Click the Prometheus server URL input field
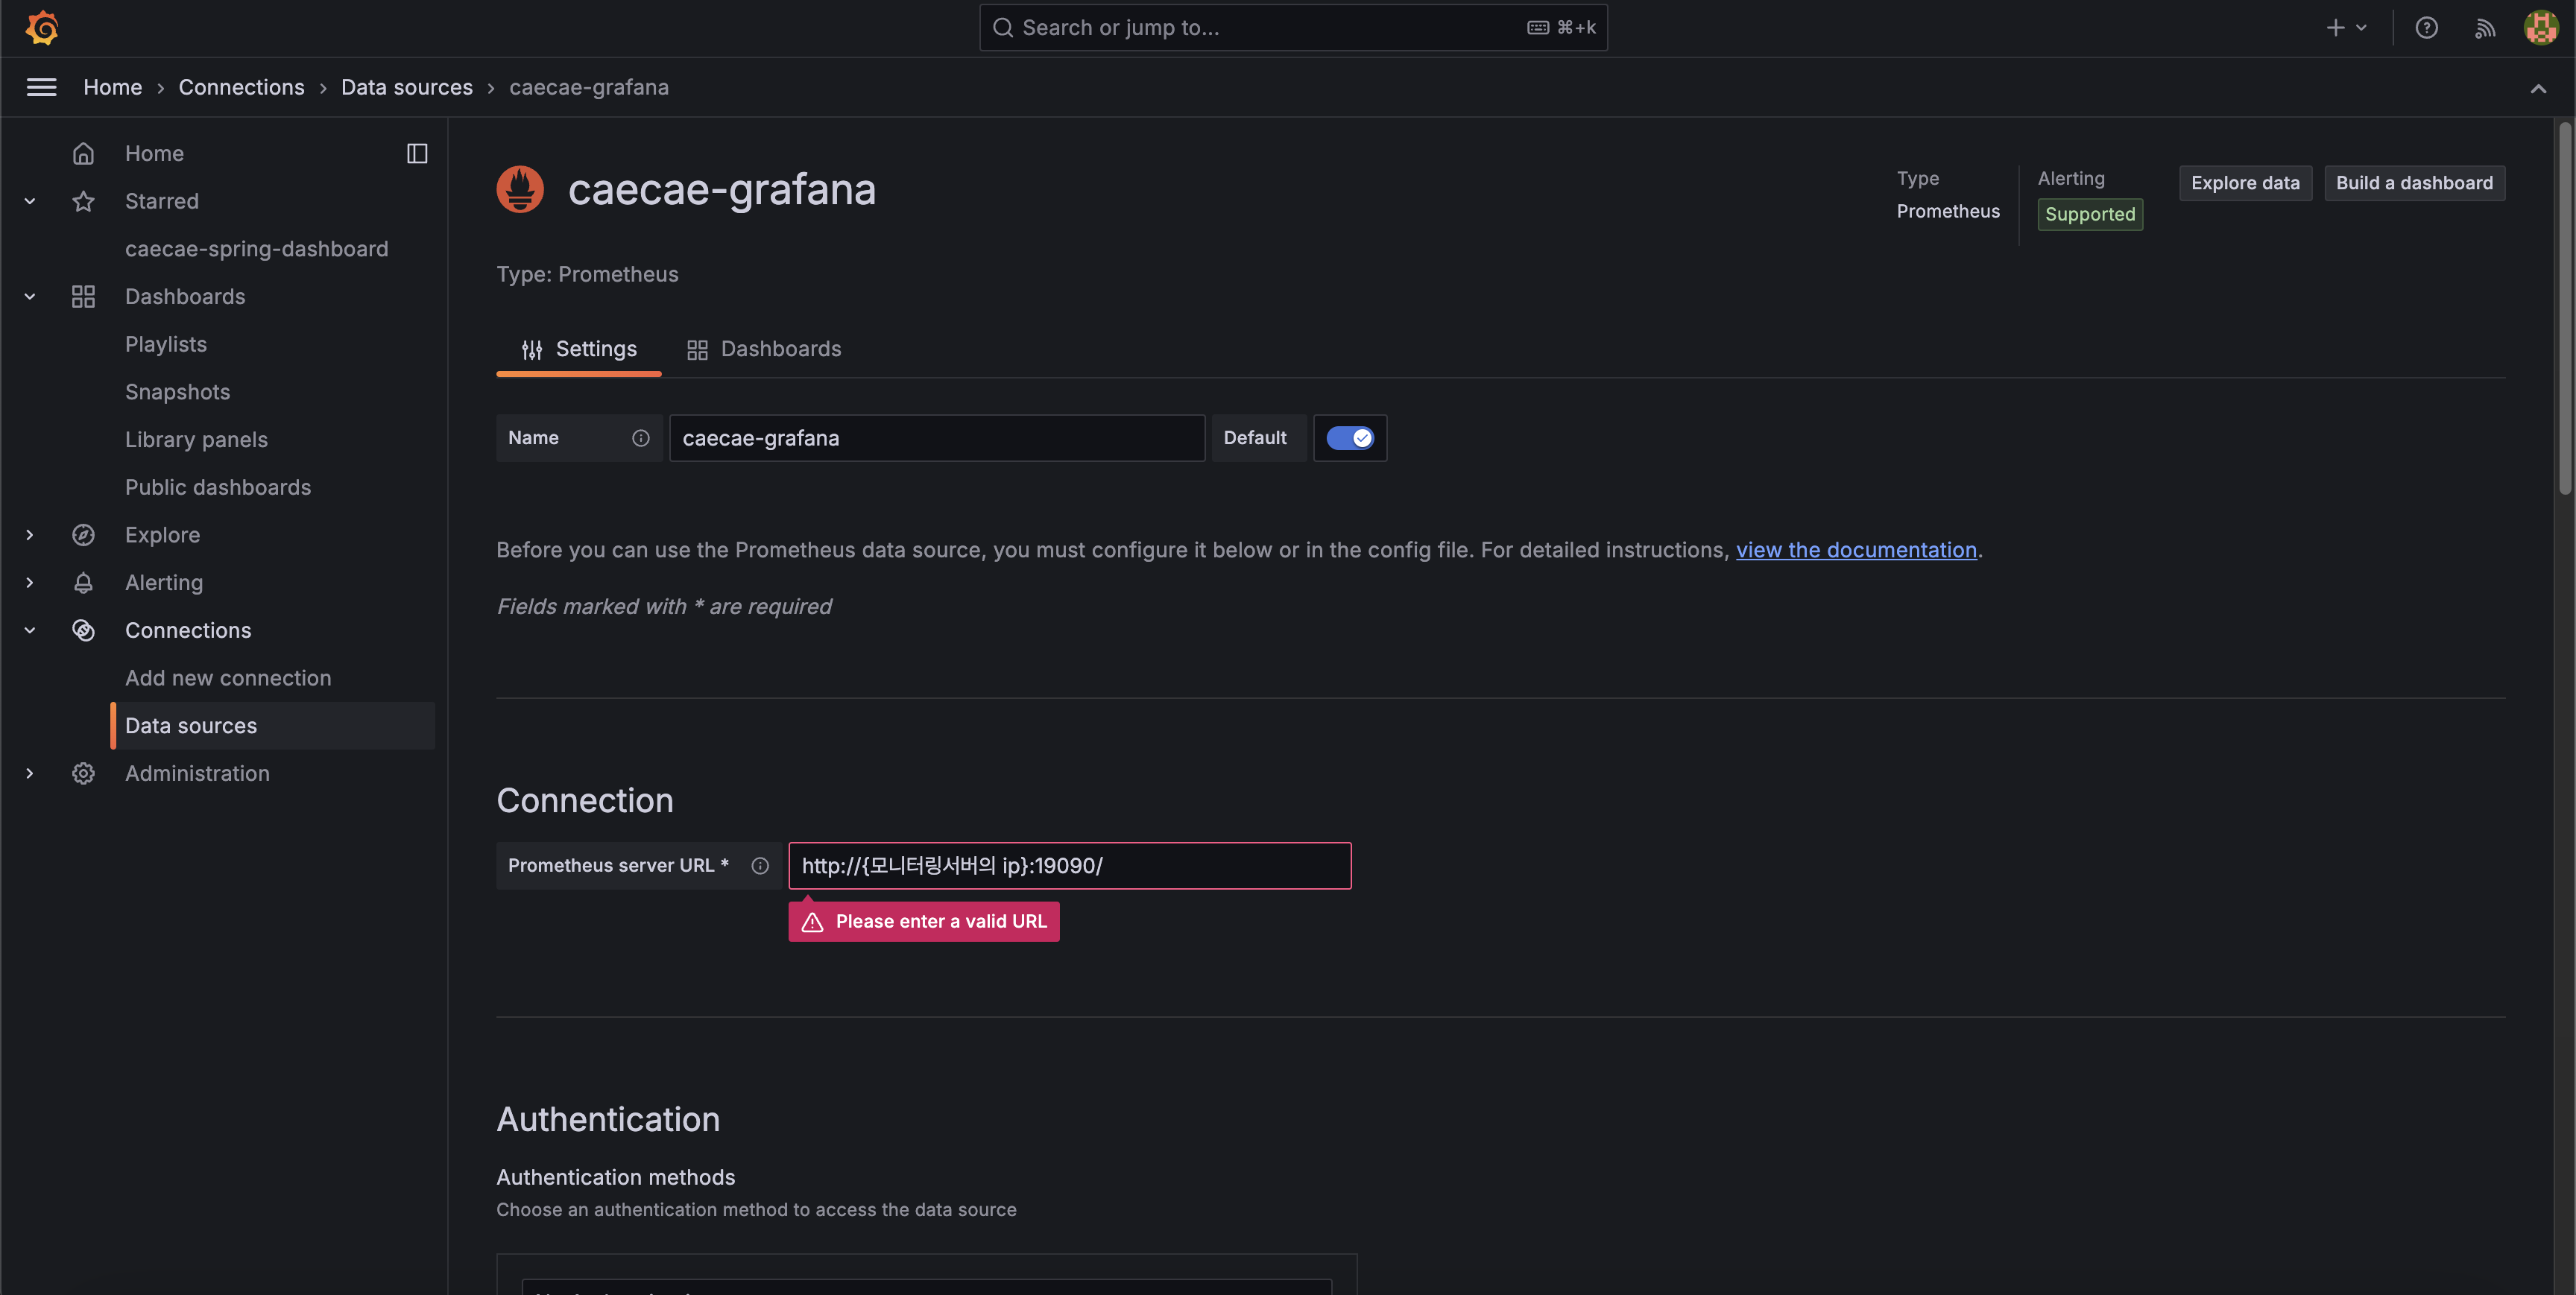This screenshot has width=2576, height=1295. coord(1070,866)
